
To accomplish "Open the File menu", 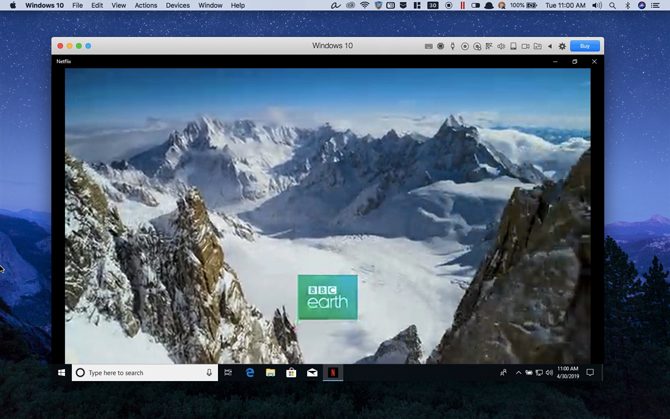I will pos(77,5).
